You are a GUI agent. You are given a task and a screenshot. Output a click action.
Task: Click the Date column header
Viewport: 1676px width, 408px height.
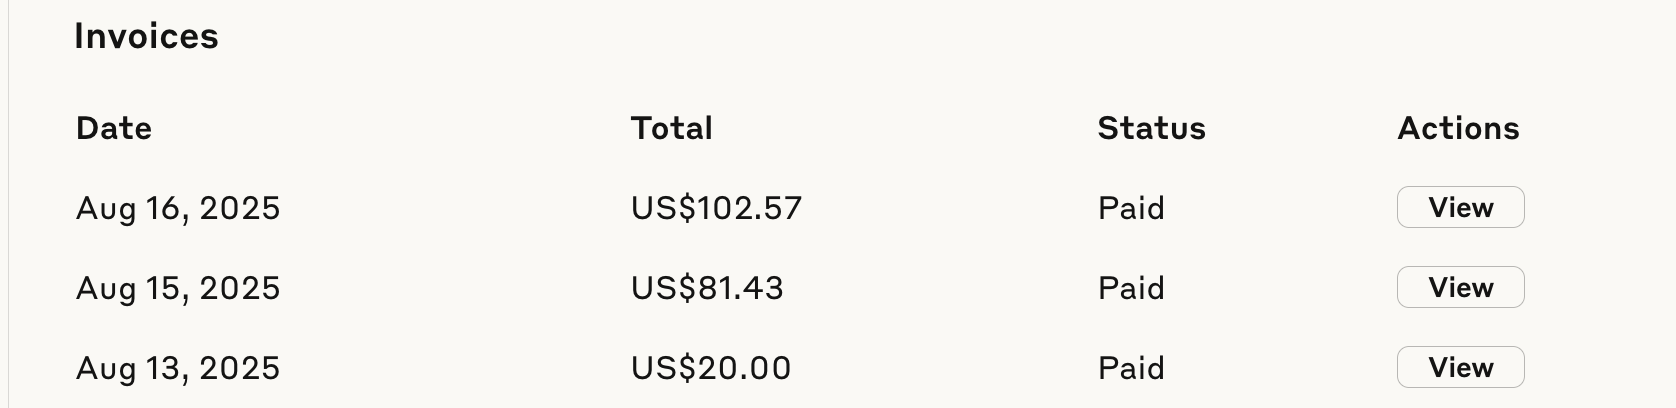click(x=114, y=128)
